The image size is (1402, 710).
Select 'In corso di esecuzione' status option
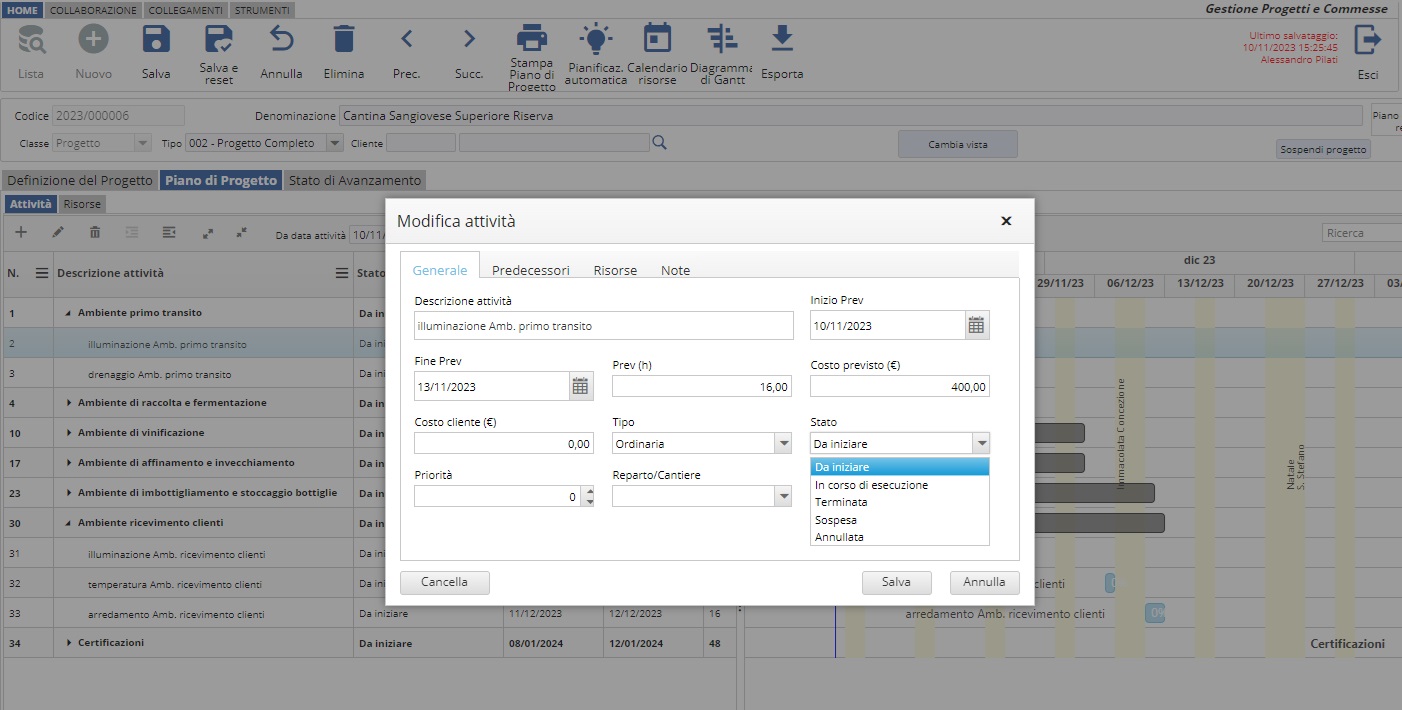[871, 485]
